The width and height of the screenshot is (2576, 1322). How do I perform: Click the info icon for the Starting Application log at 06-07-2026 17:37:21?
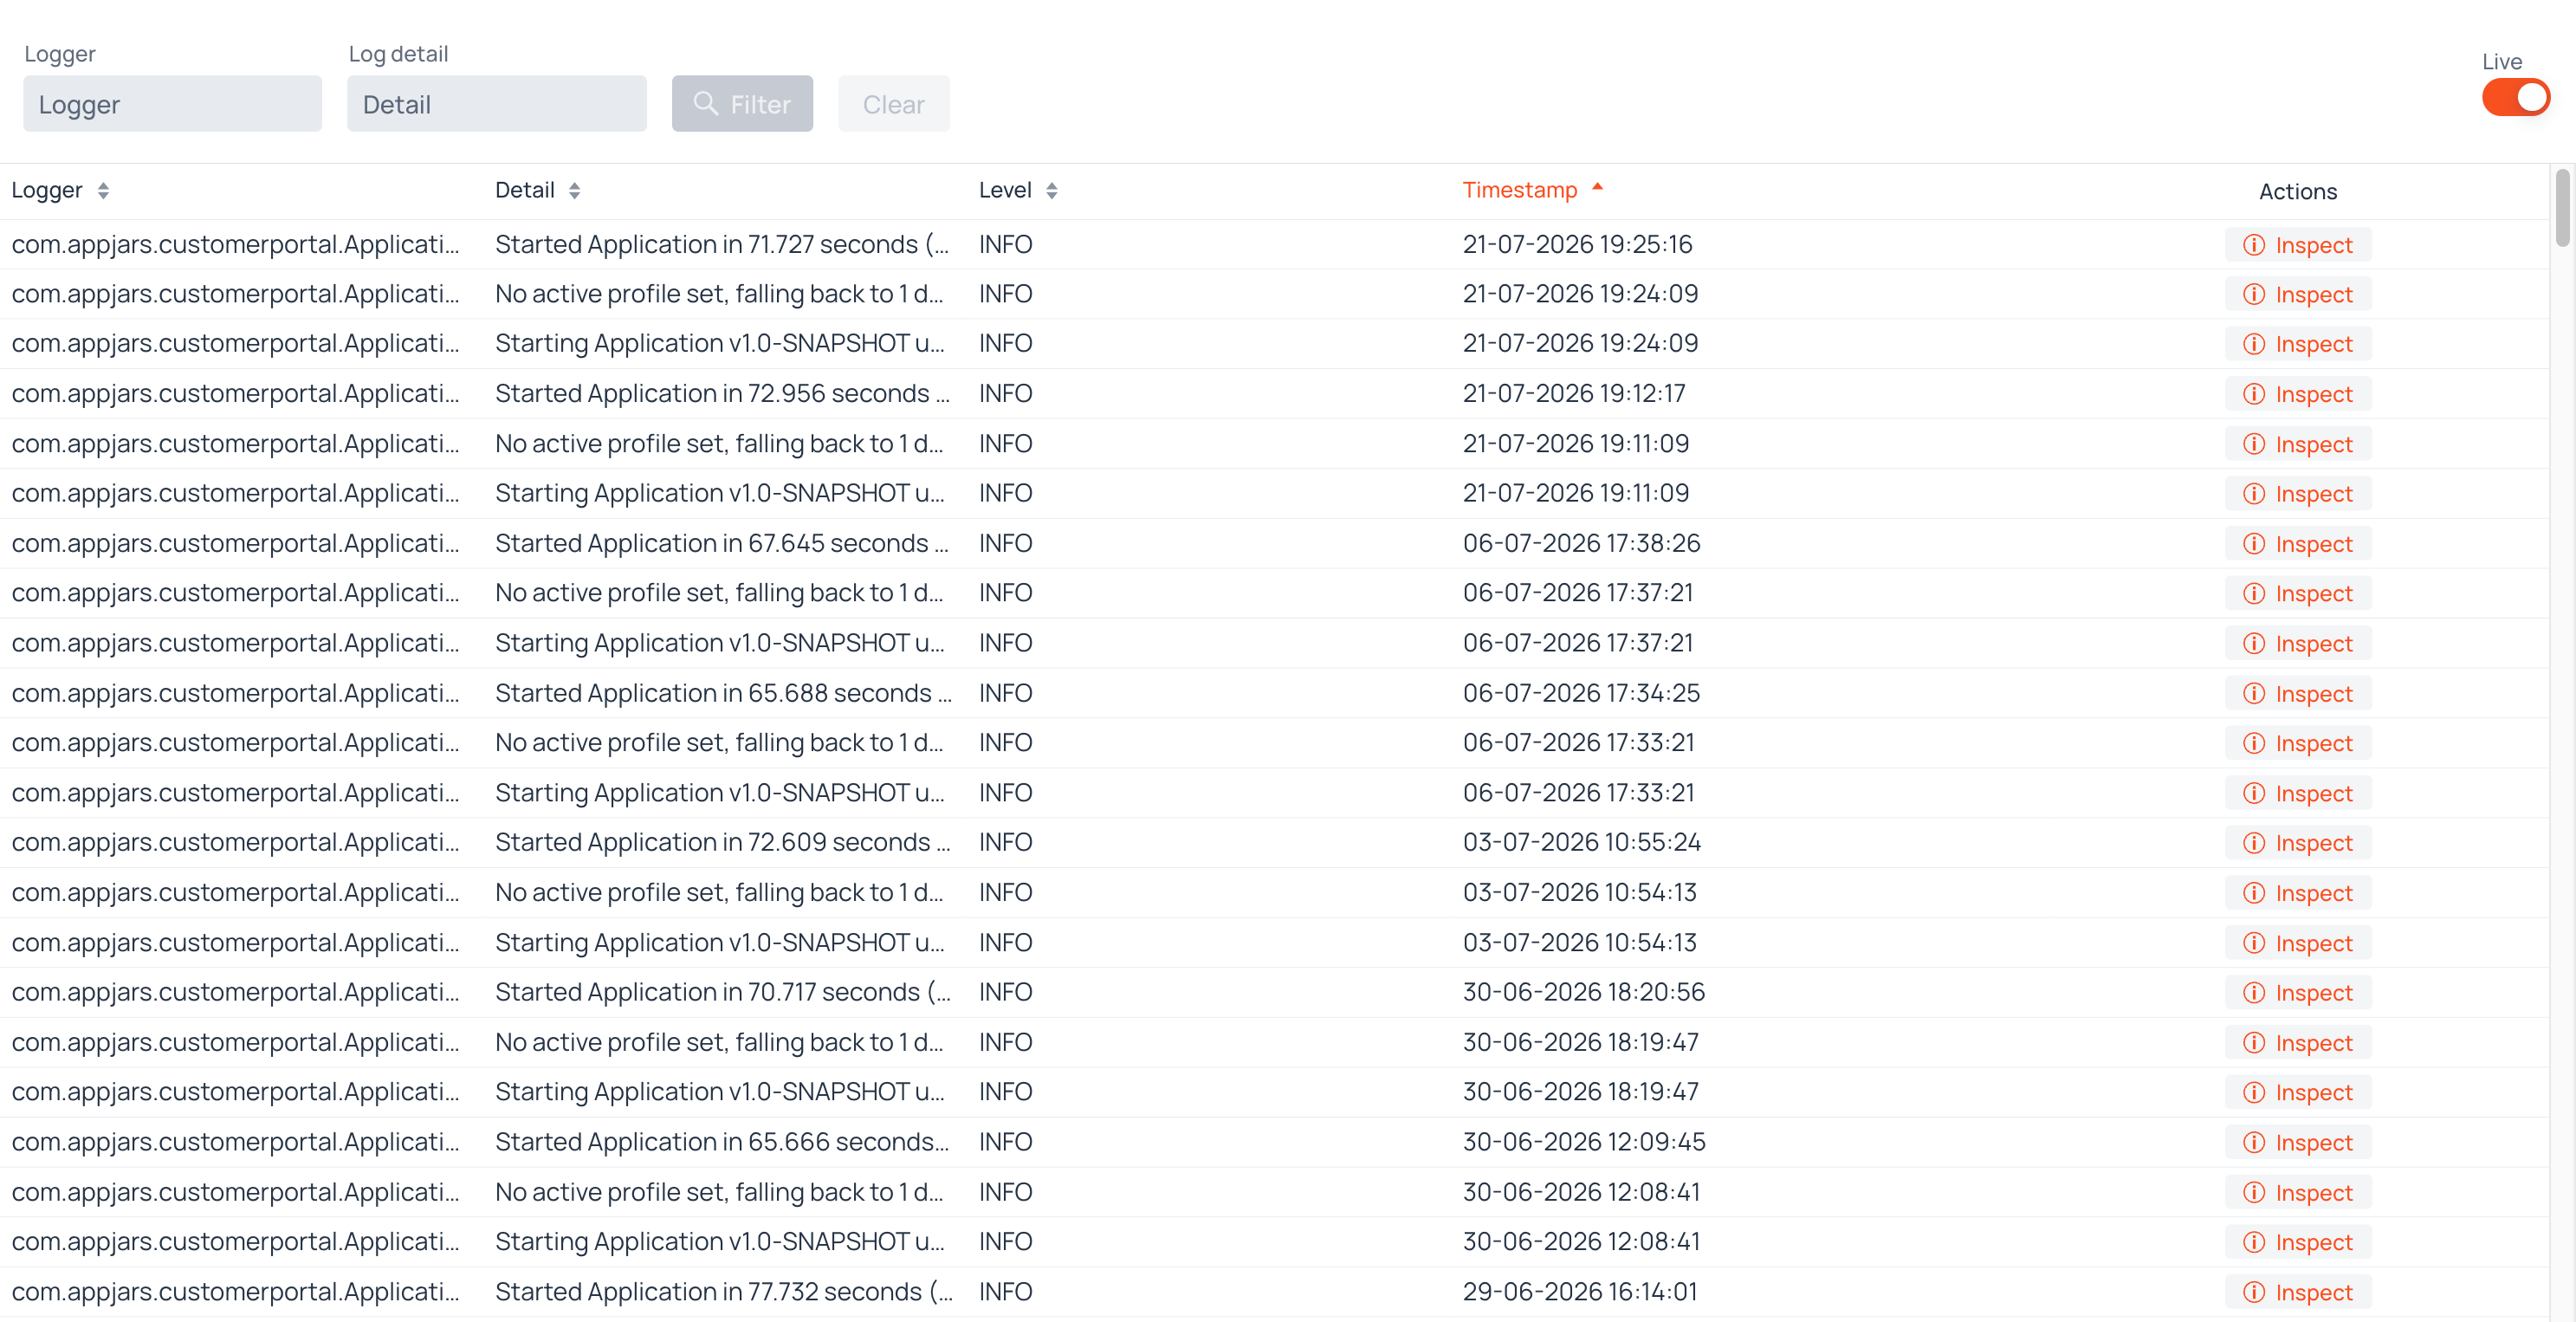point(2254,644)
